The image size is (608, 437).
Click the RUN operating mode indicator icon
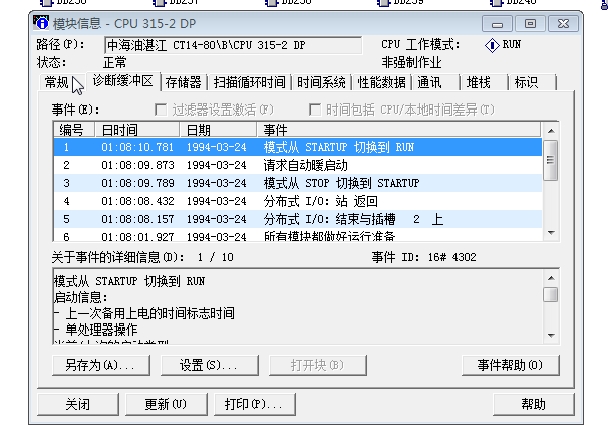[492, 45]
